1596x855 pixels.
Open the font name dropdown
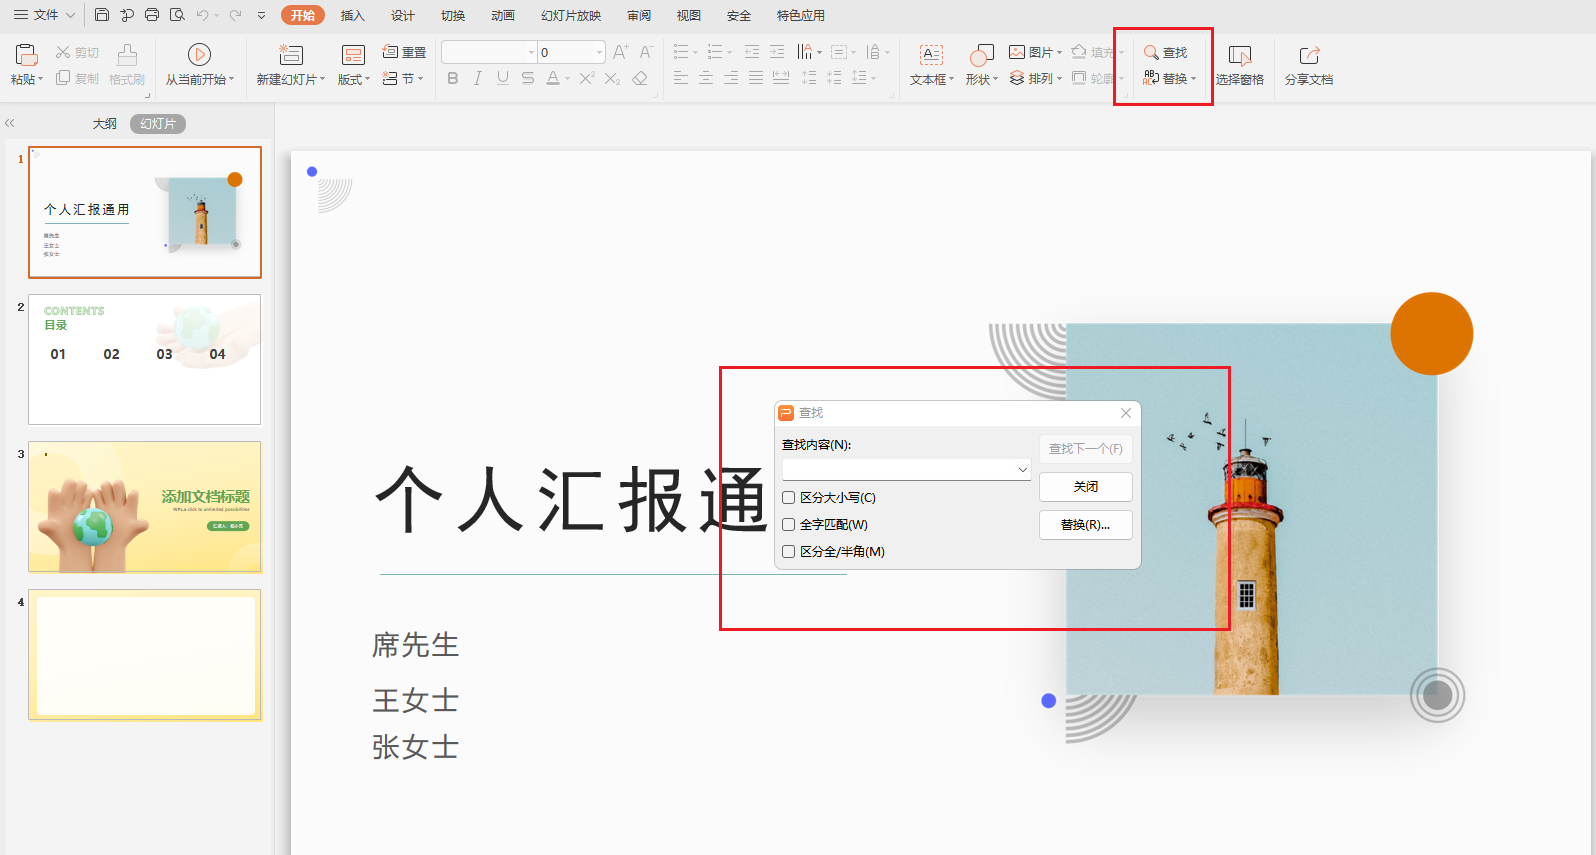[531, 52]
